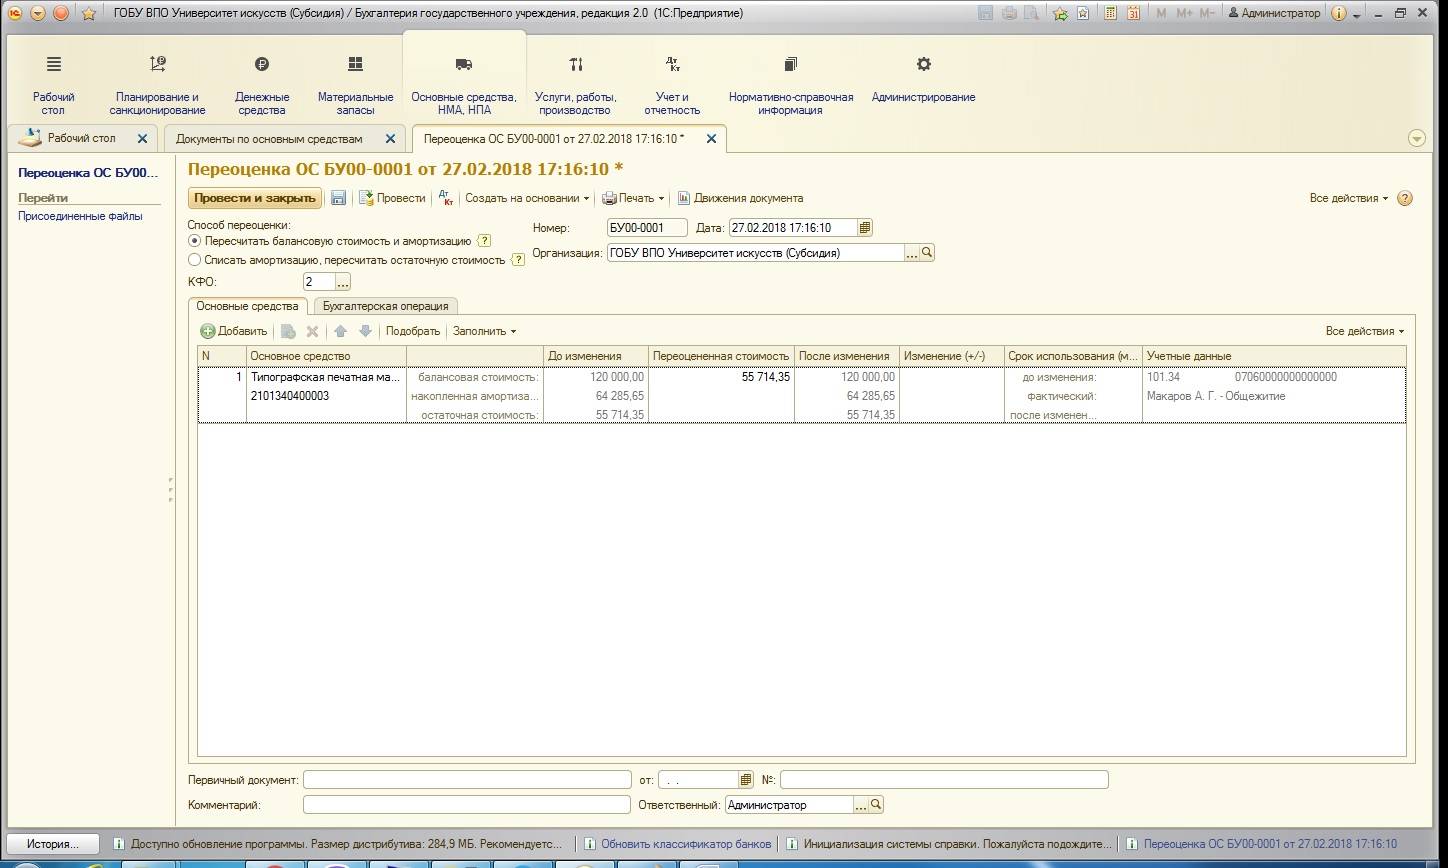1448x868 pixels.
Task: Move table row up with arrow icon
Action: pos(341,331)
